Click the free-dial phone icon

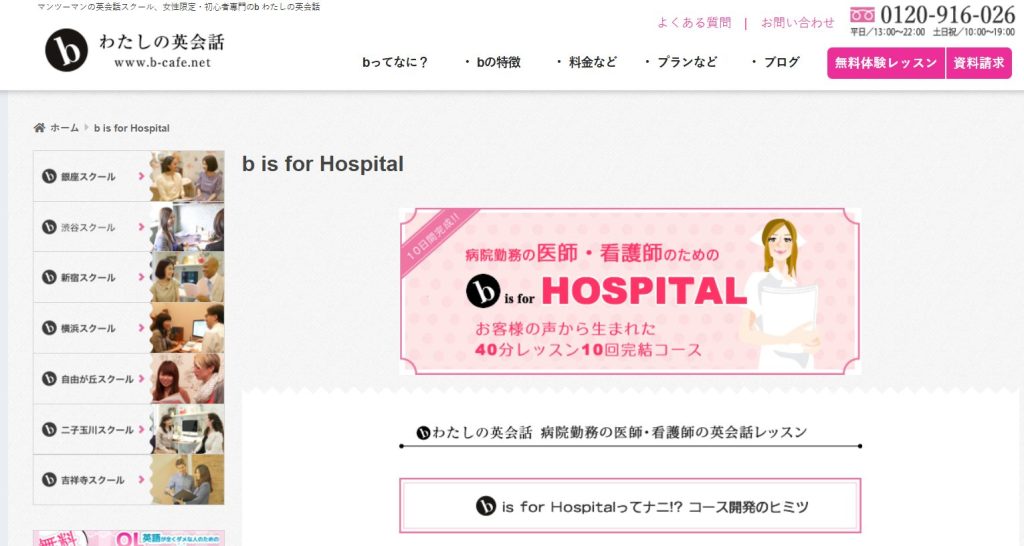(862, 14)
